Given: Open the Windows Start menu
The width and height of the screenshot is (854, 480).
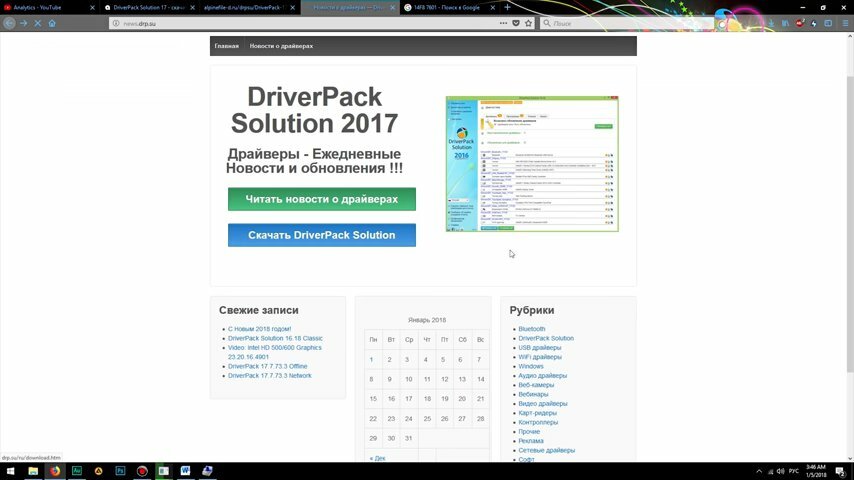Looking at the screenshot, I should click(x=10, y=471).
